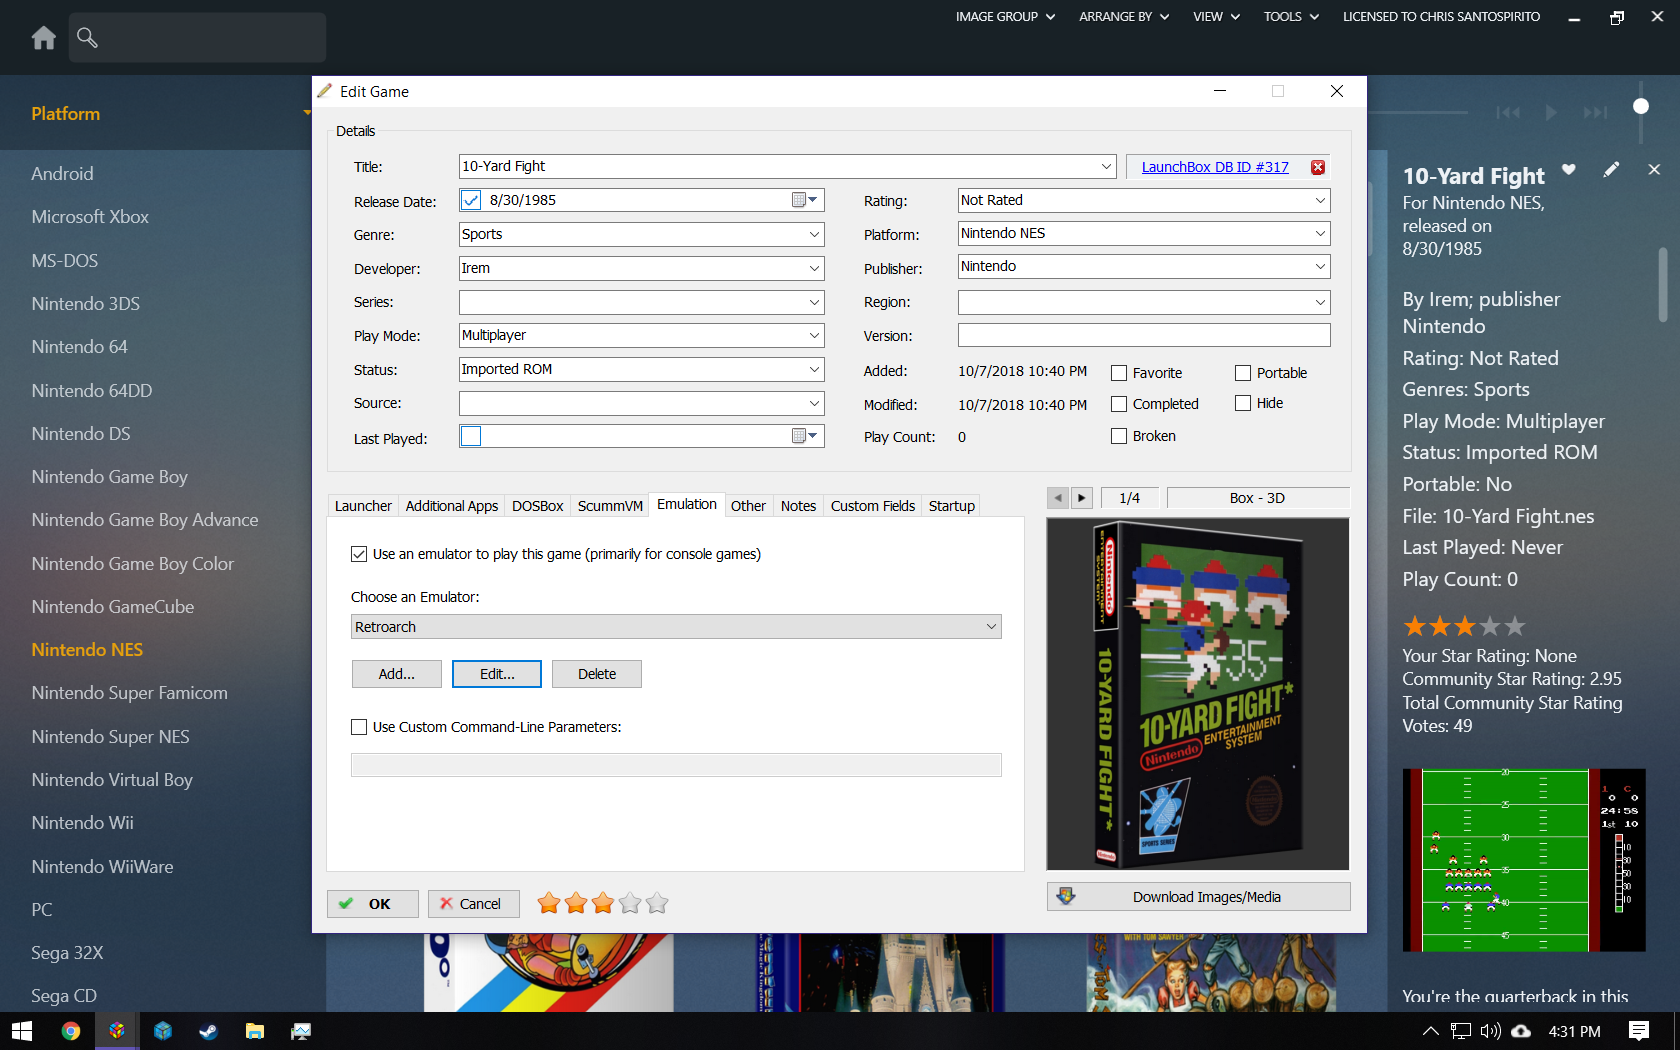
Task: Open Windows Start menu
Action: pos(22,1031)
